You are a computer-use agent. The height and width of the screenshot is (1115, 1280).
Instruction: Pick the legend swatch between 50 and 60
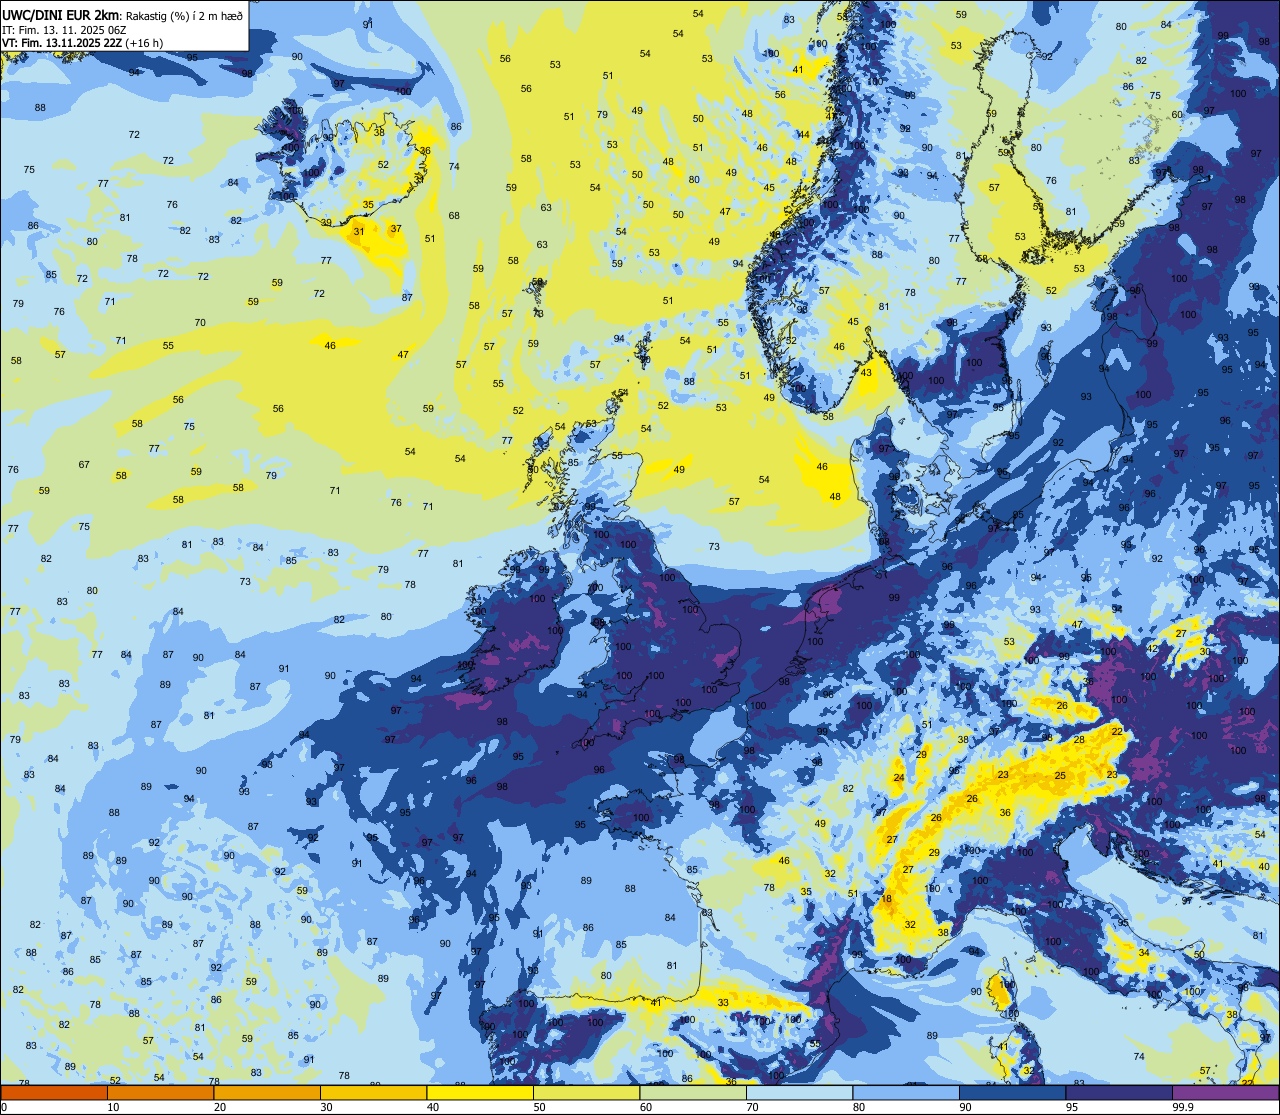tap(586, 1092)
